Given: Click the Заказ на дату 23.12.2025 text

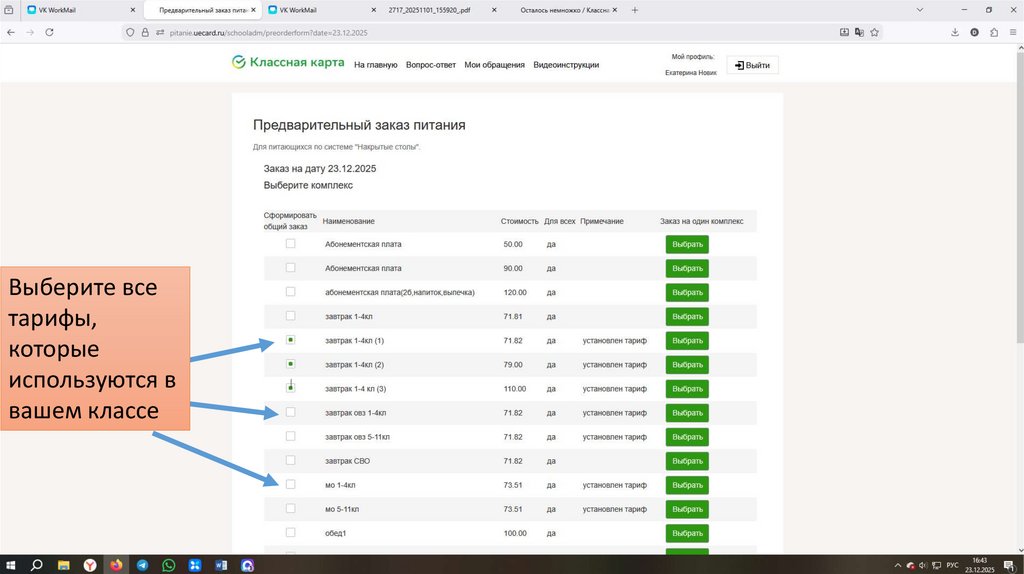Looking at the screenshot, I should point(320,168).
